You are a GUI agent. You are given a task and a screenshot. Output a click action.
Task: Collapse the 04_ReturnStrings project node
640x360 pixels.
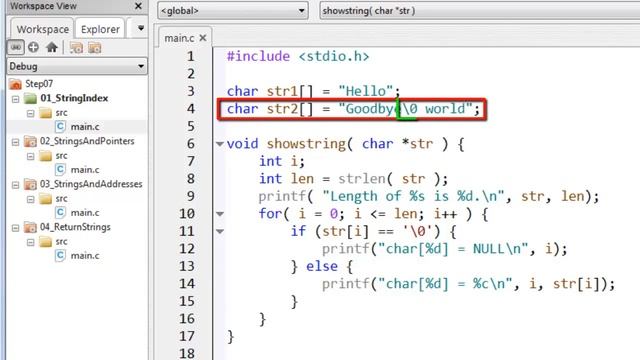16,228
